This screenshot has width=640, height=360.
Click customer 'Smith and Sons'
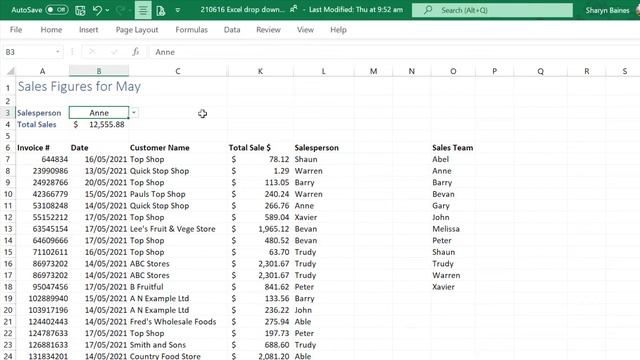tap(158, 345)
